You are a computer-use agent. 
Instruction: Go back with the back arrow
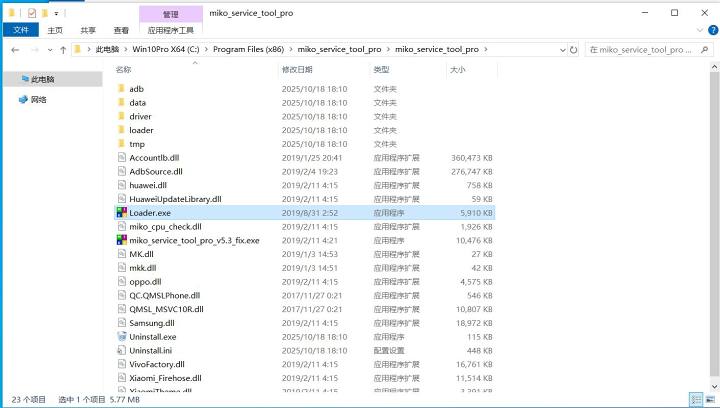[15, 50]
